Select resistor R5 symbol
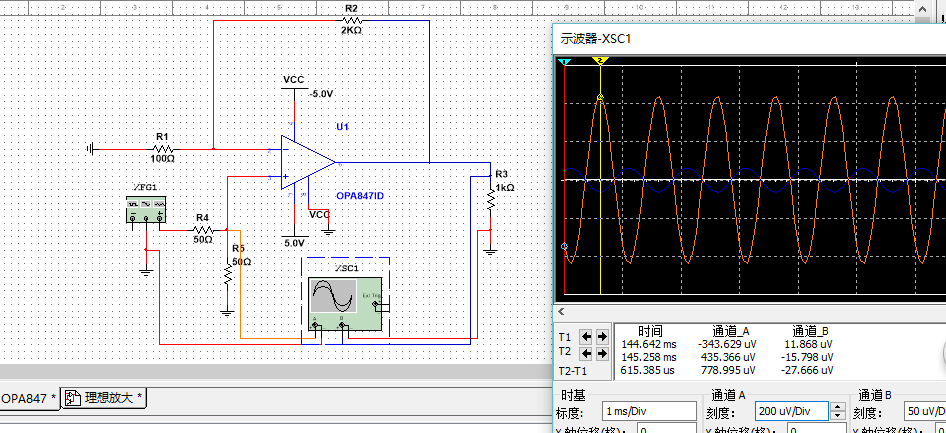Viewport: 946px width, 433px height. 228,273
